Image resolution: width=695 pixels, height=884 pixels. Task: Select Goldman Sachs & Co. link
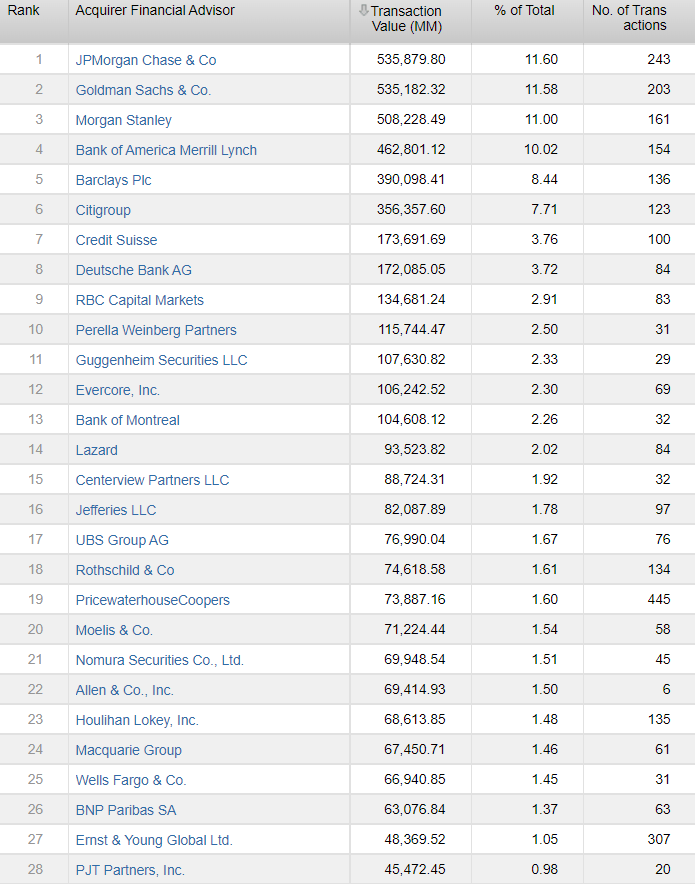point(141,90)
